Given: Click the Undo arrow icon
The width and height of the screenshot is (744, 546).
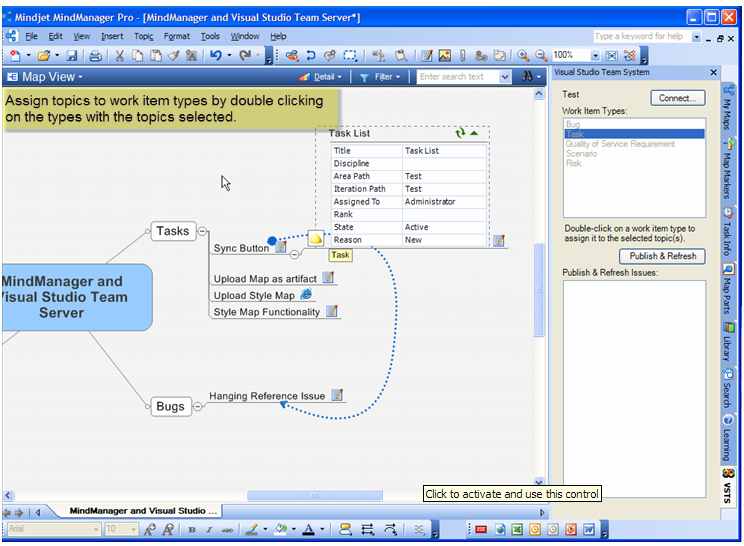Looking at the screenshot, I should tap(215, 56).
